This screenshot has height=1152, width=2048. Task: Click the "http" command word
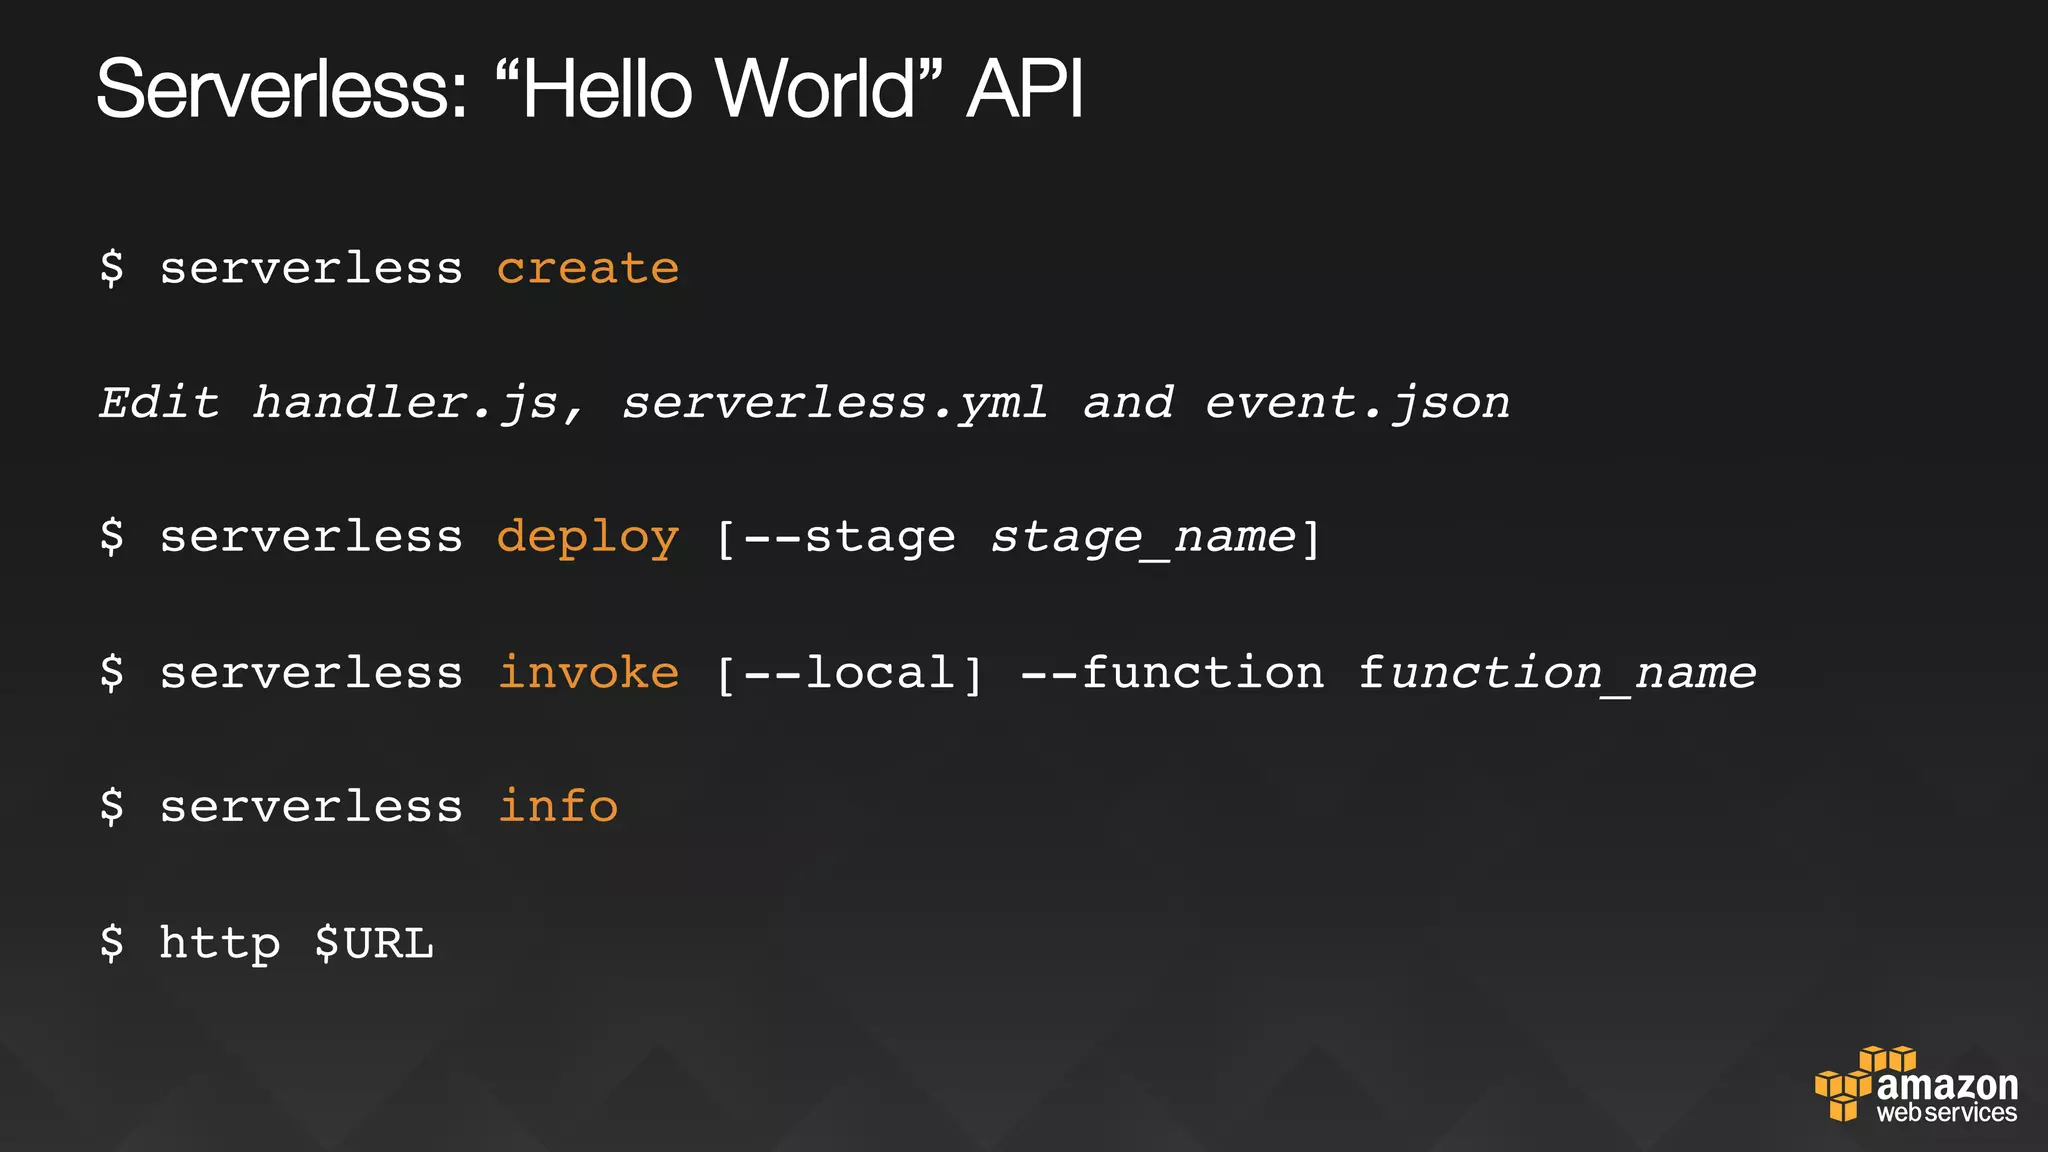point(220,943)
